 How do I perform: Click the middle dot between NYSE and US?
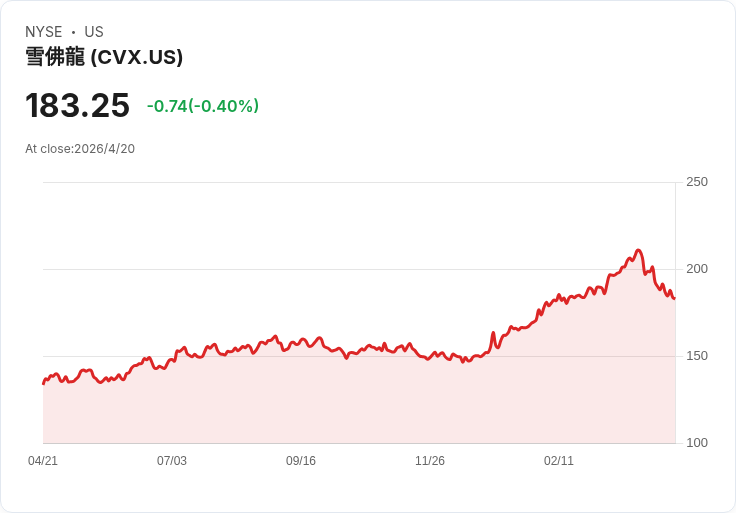coord(73,32)
